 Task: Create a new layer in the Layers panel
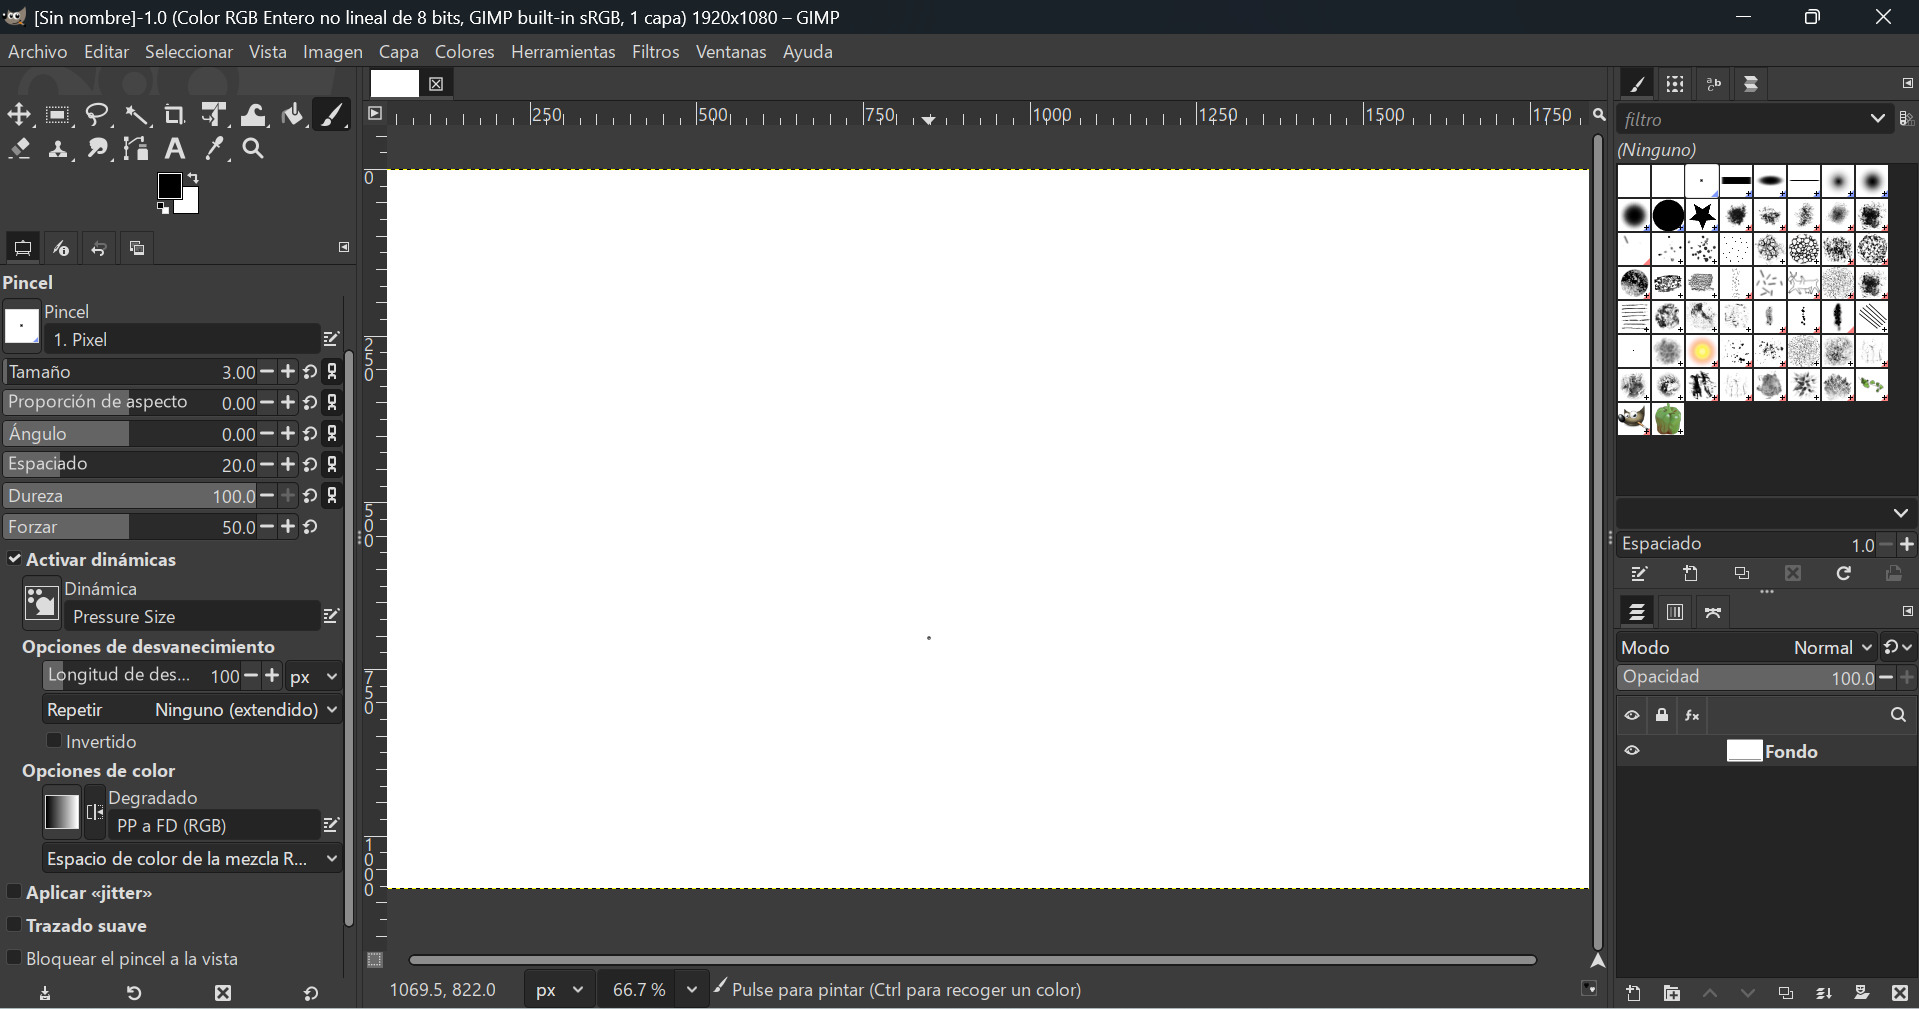pyautogui.click(x=1634, y=993)
